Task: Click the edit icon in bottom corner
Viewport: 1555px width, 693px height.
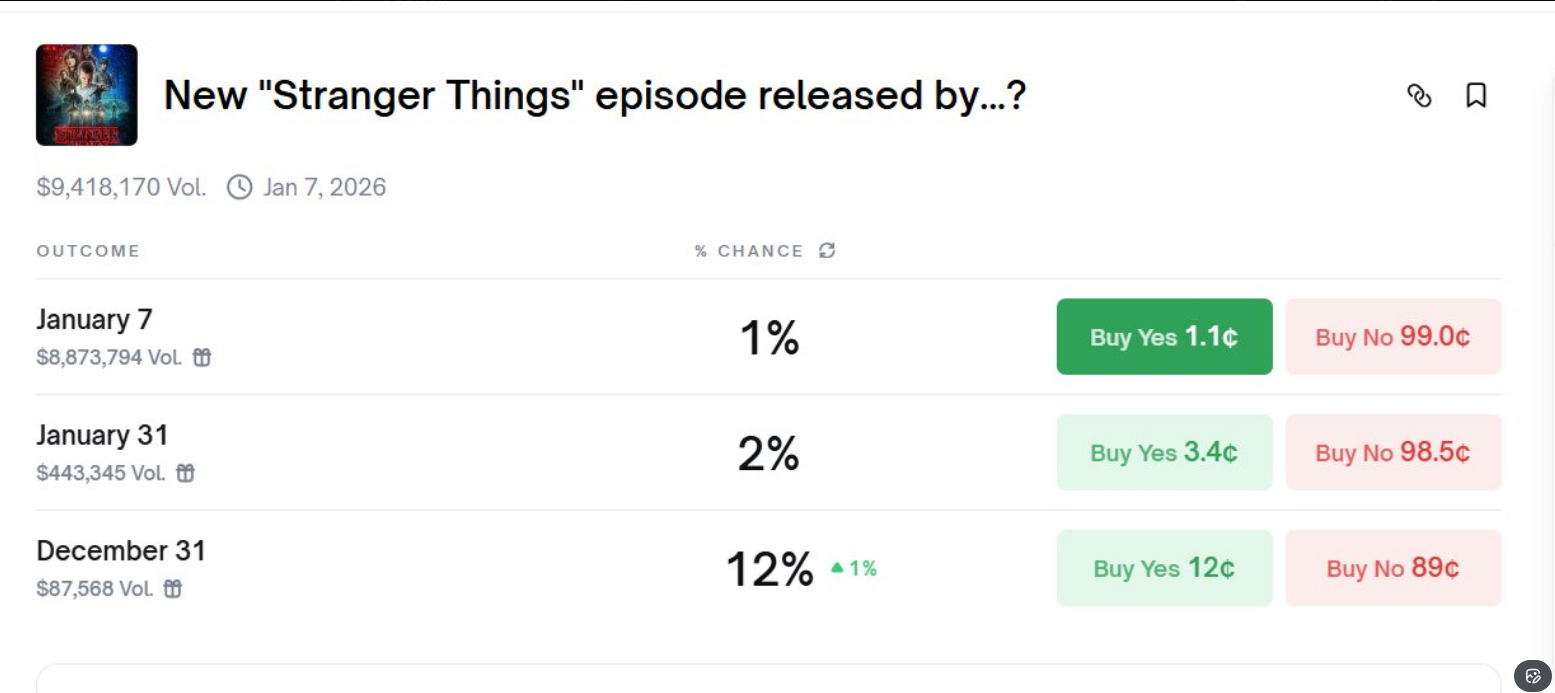Action: coord(1533,676)
